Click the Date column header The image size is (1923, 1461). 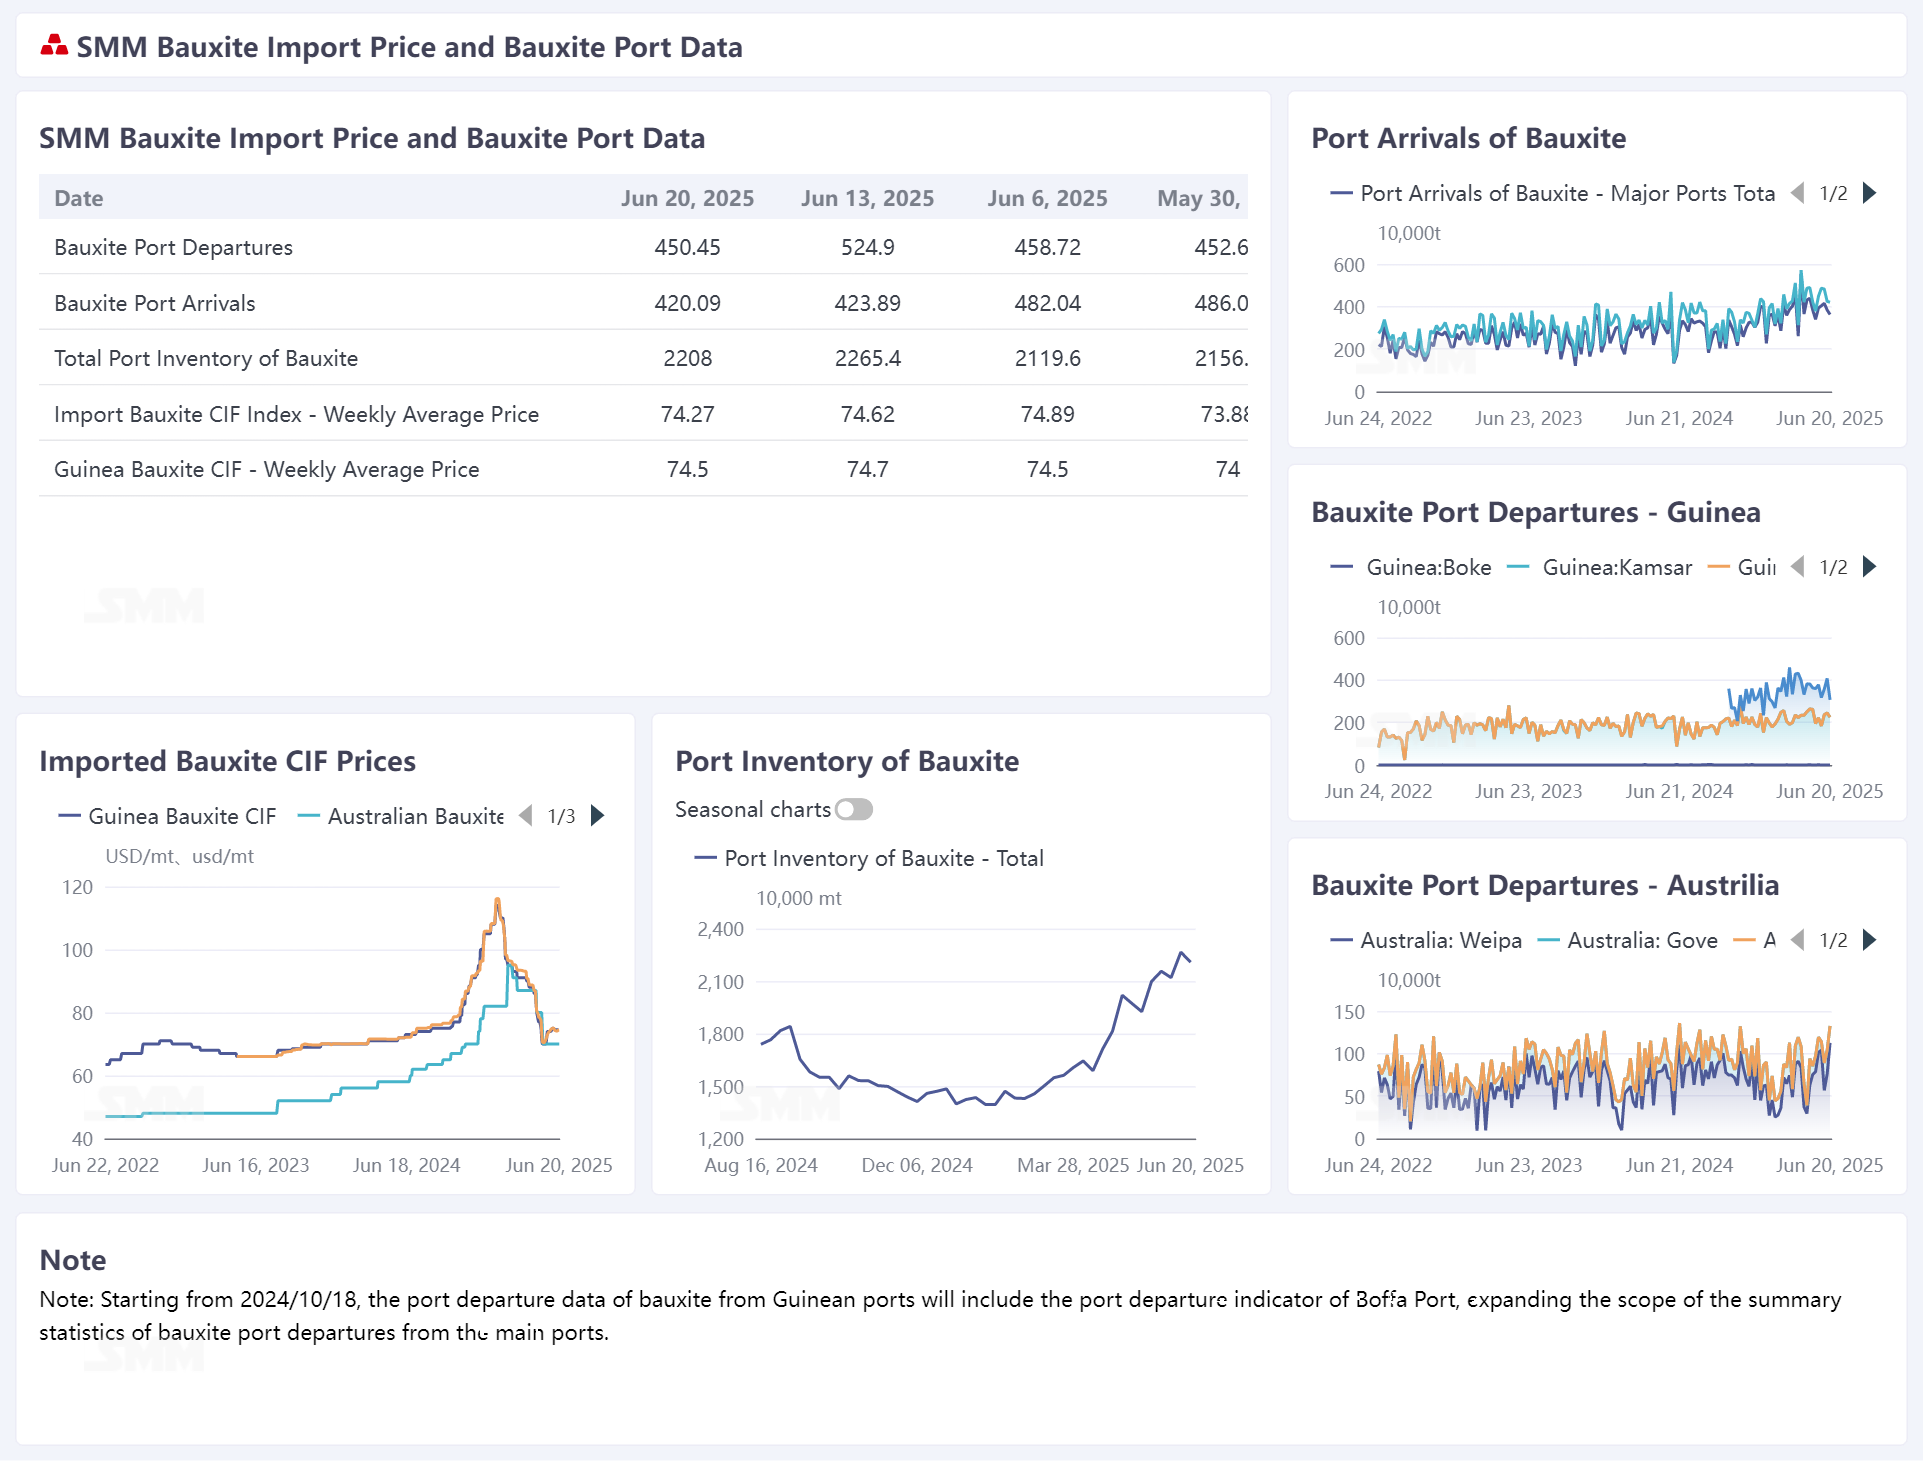tap(79, 198)
